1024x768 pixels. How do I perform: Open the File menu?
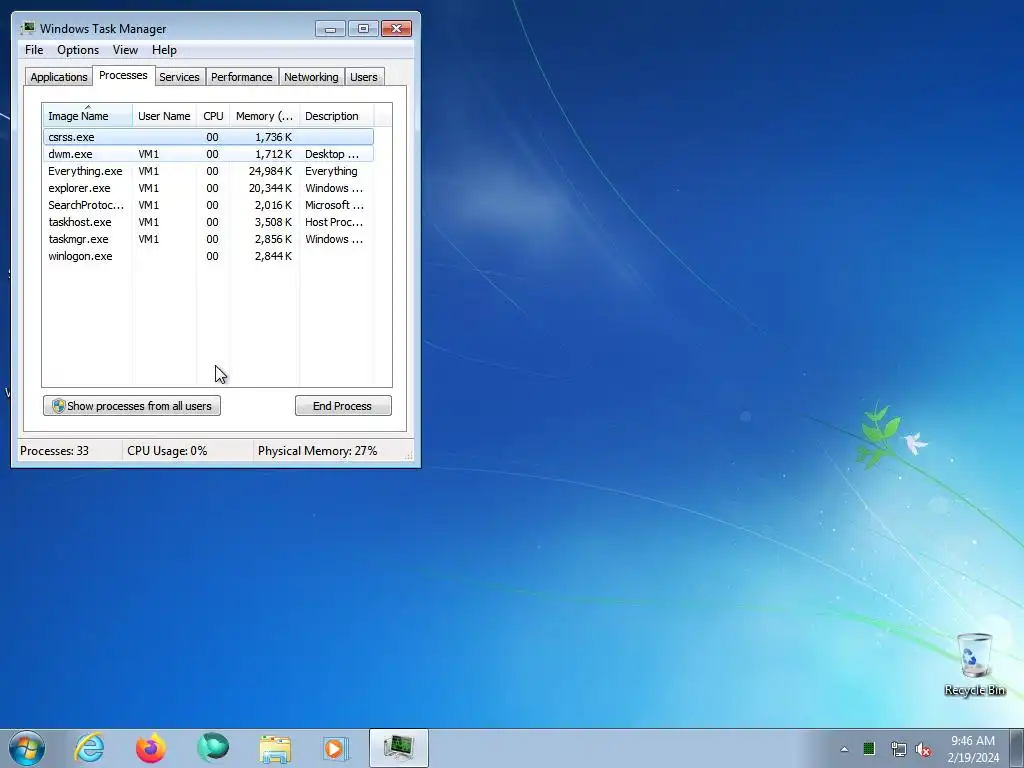click(x=34, y=50)
